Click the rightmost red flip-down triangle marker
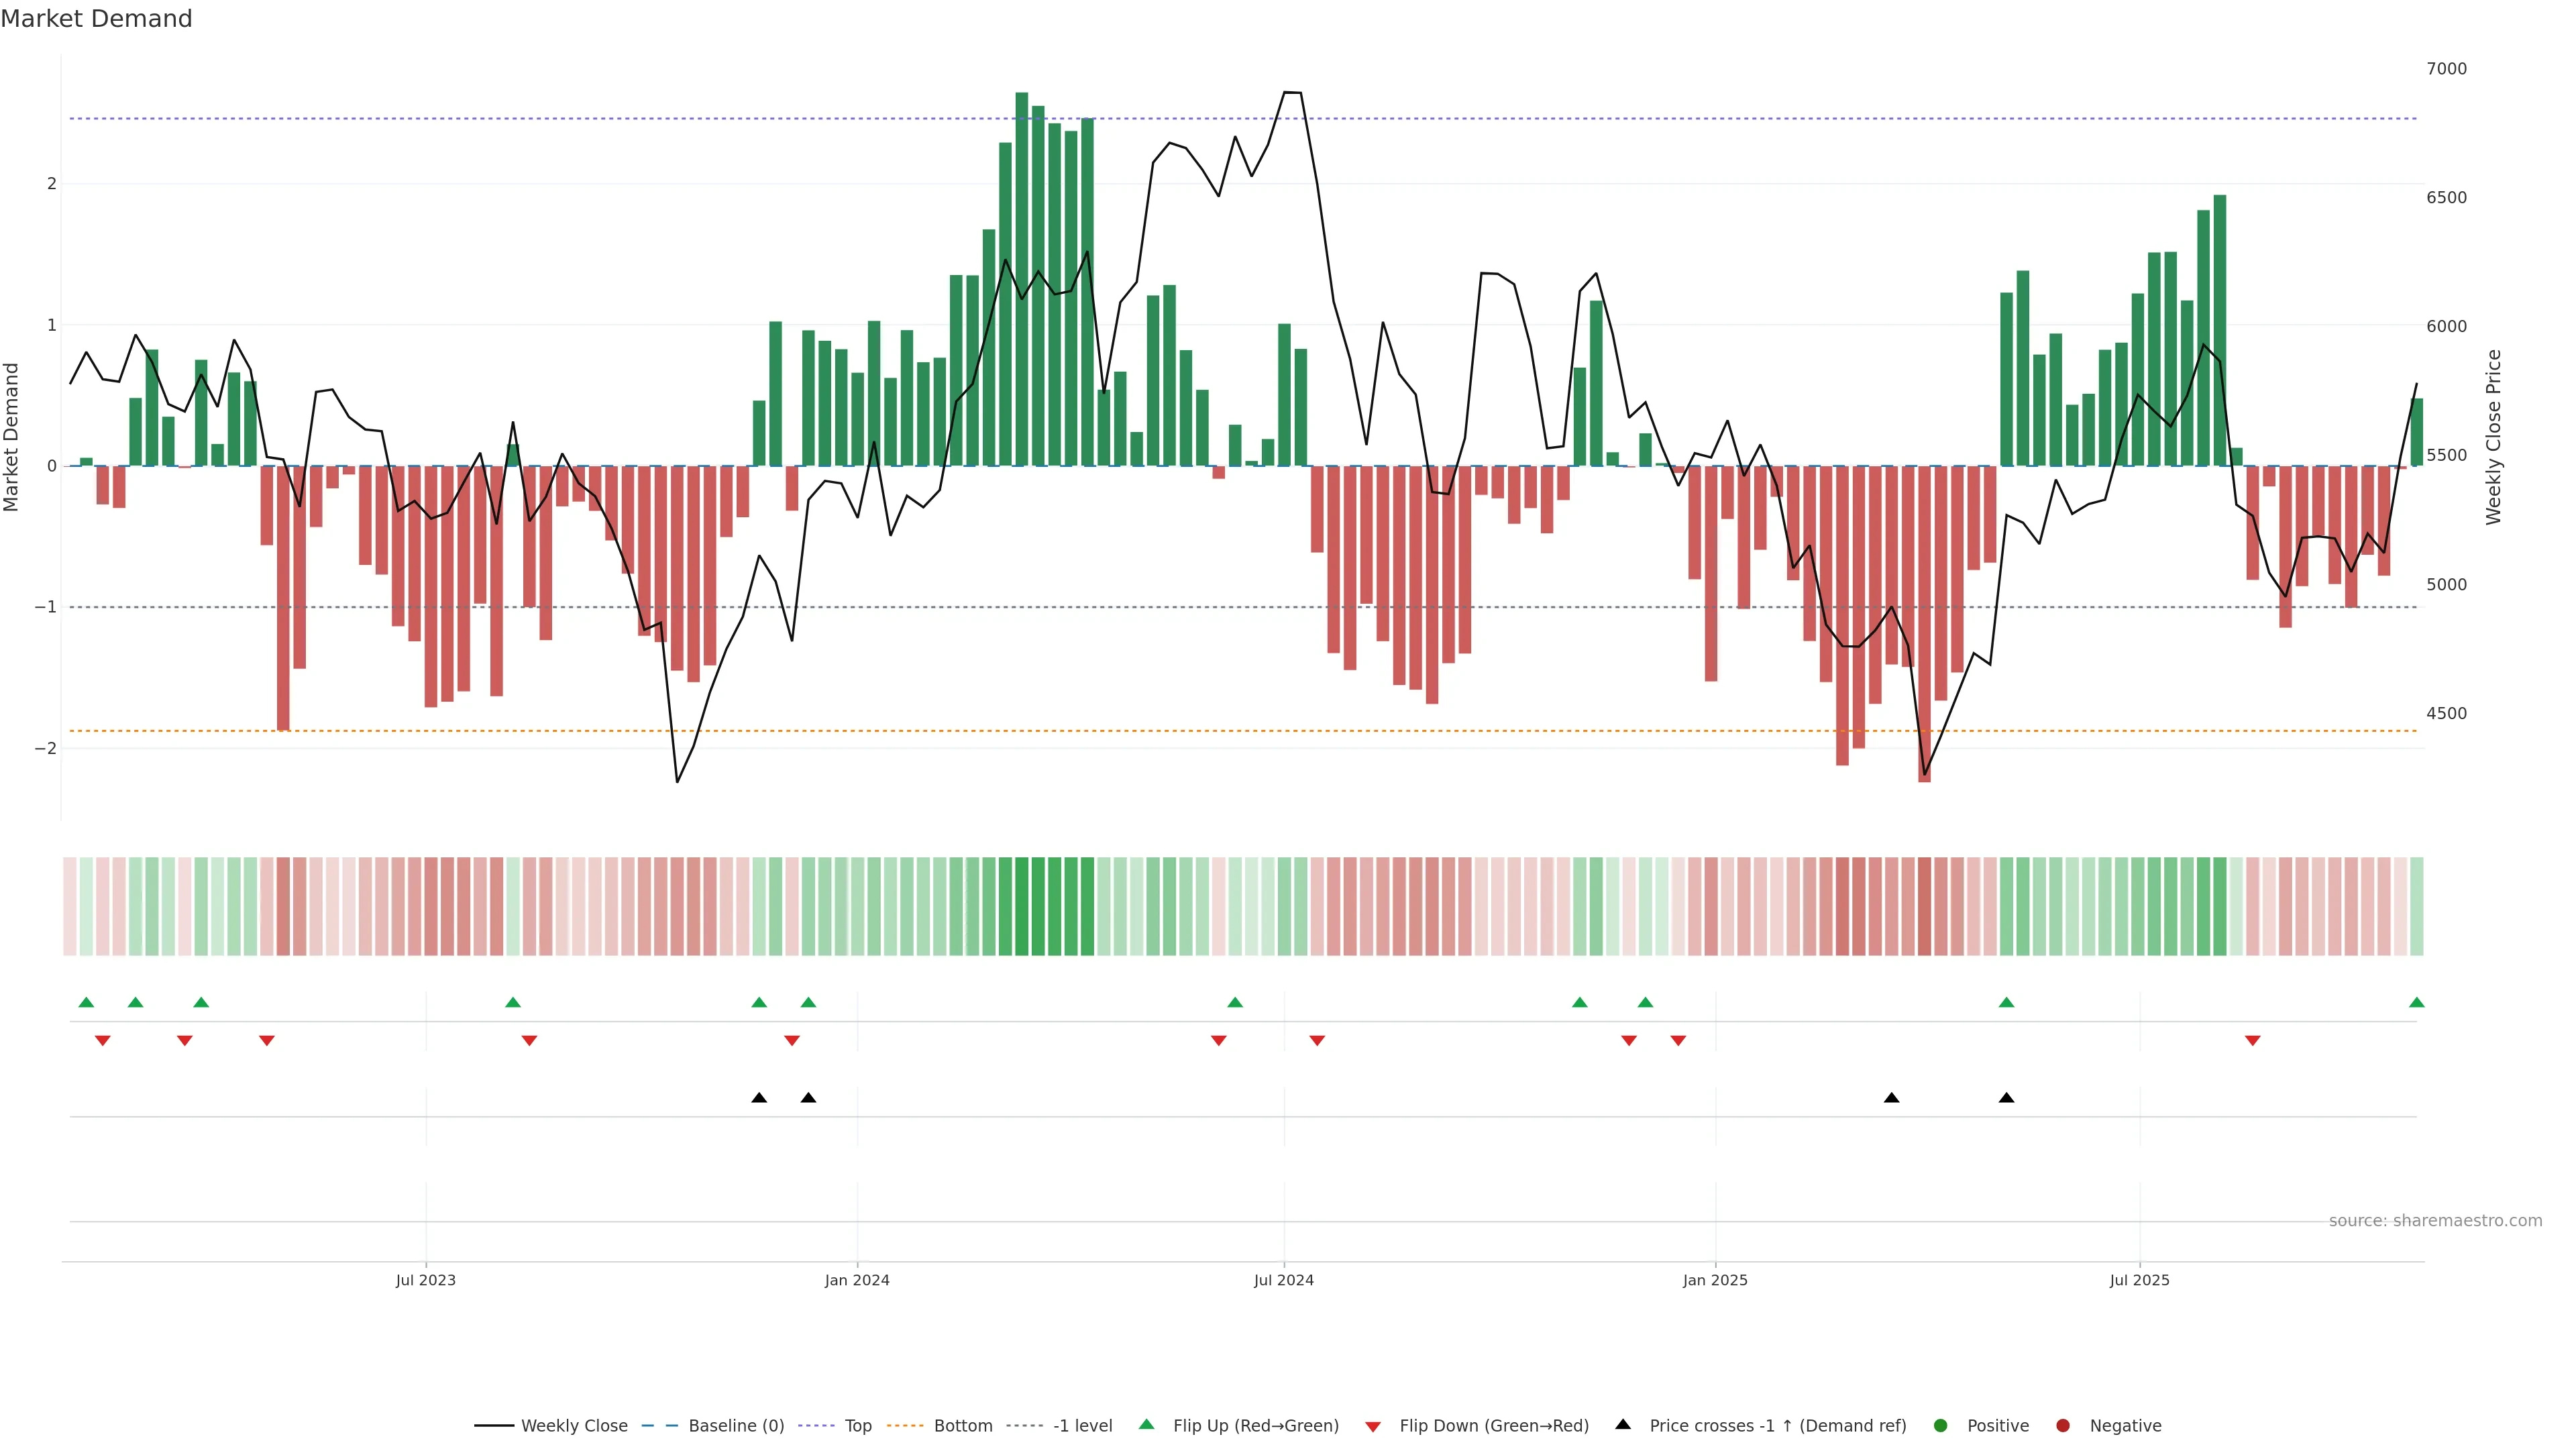Viewport: 2576px width, 1449px height. 2252,1041
